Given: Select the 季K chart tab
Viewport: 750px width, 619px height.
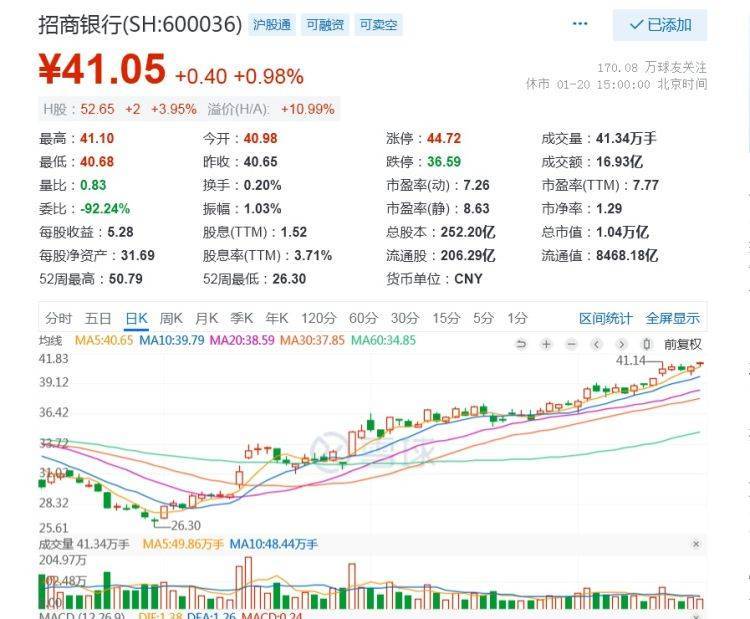Looking at the screenshot, I should pyautogui.click(x=242, y=318).
